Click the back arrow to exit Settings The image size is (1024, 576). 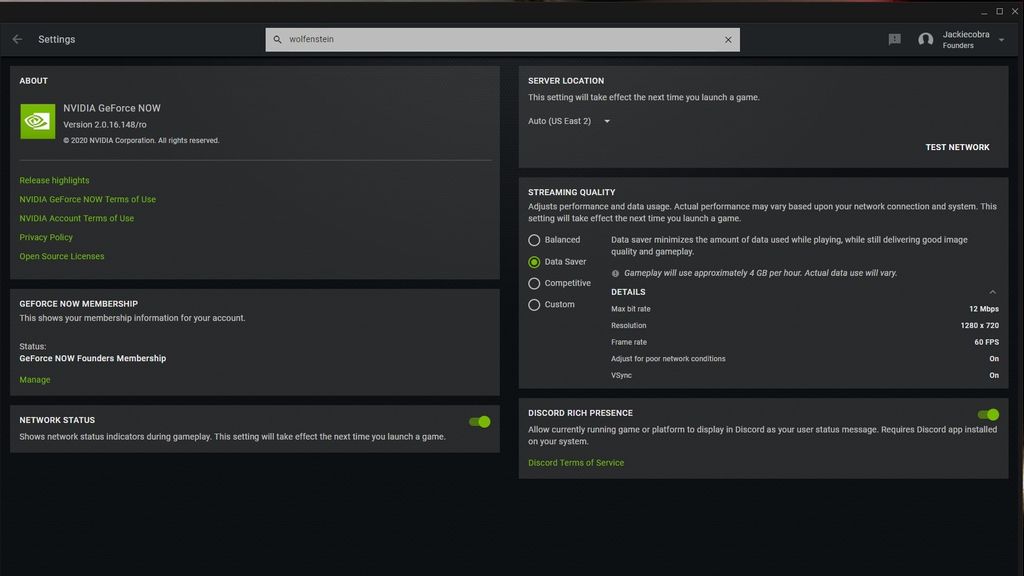tap(16, 38)
